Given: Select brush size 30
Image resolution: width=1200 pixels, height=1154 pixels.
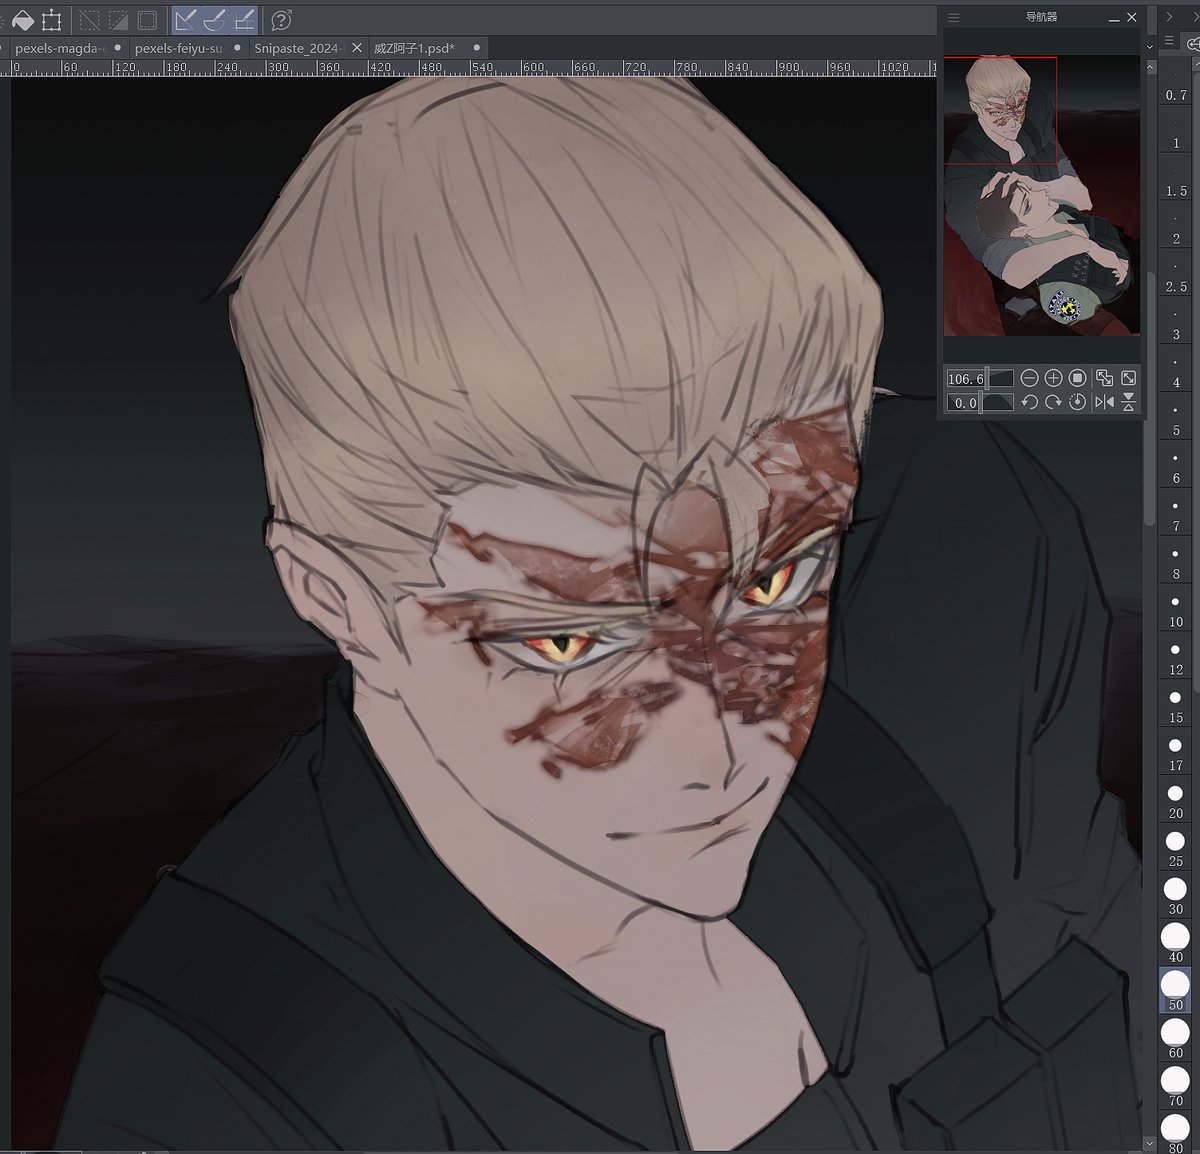Looking at the screenshot, I should (x=1175, y=897).
